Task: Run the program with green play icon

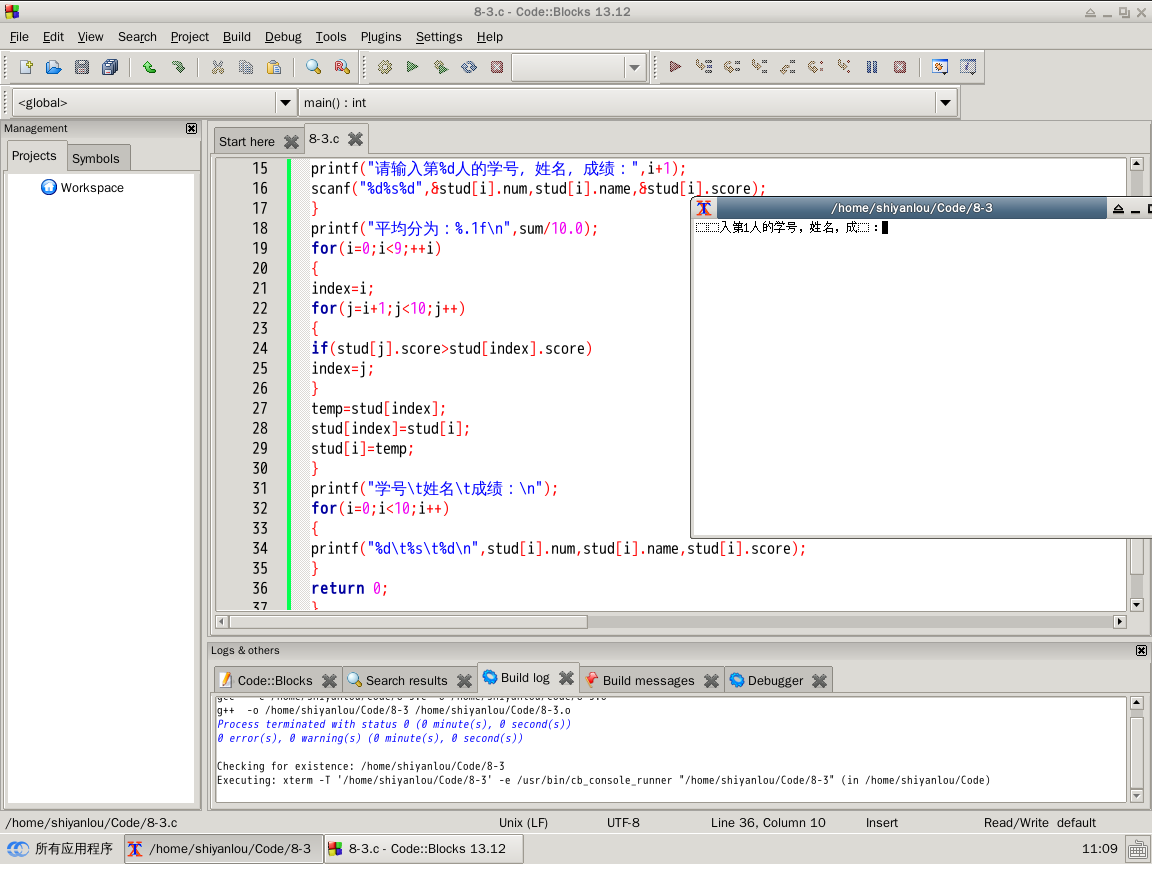Action: (x=412, y=68)
